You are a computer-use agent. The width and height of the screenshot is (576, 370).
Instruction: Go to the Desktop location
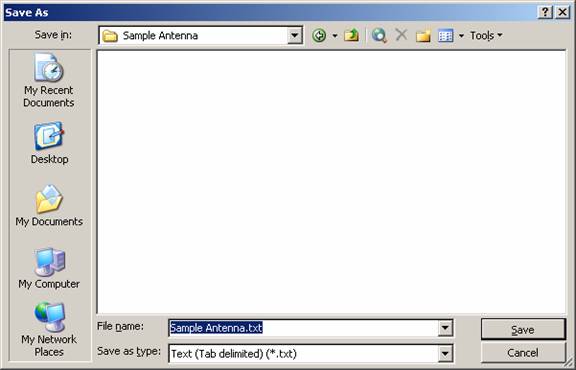pyautogui.click(x=49, y=143)
